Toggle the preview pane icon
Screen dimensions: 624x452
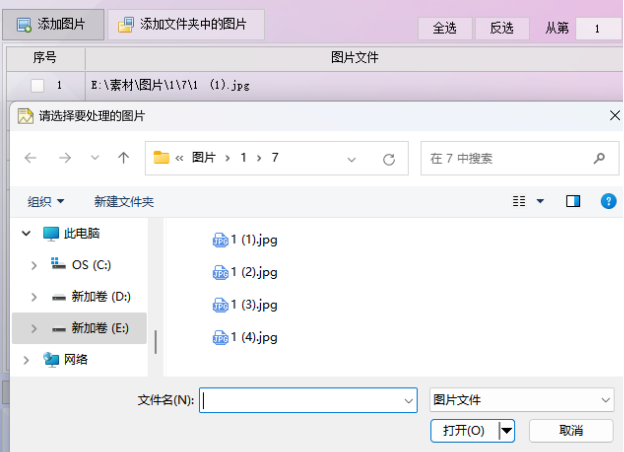coord(573,201)
